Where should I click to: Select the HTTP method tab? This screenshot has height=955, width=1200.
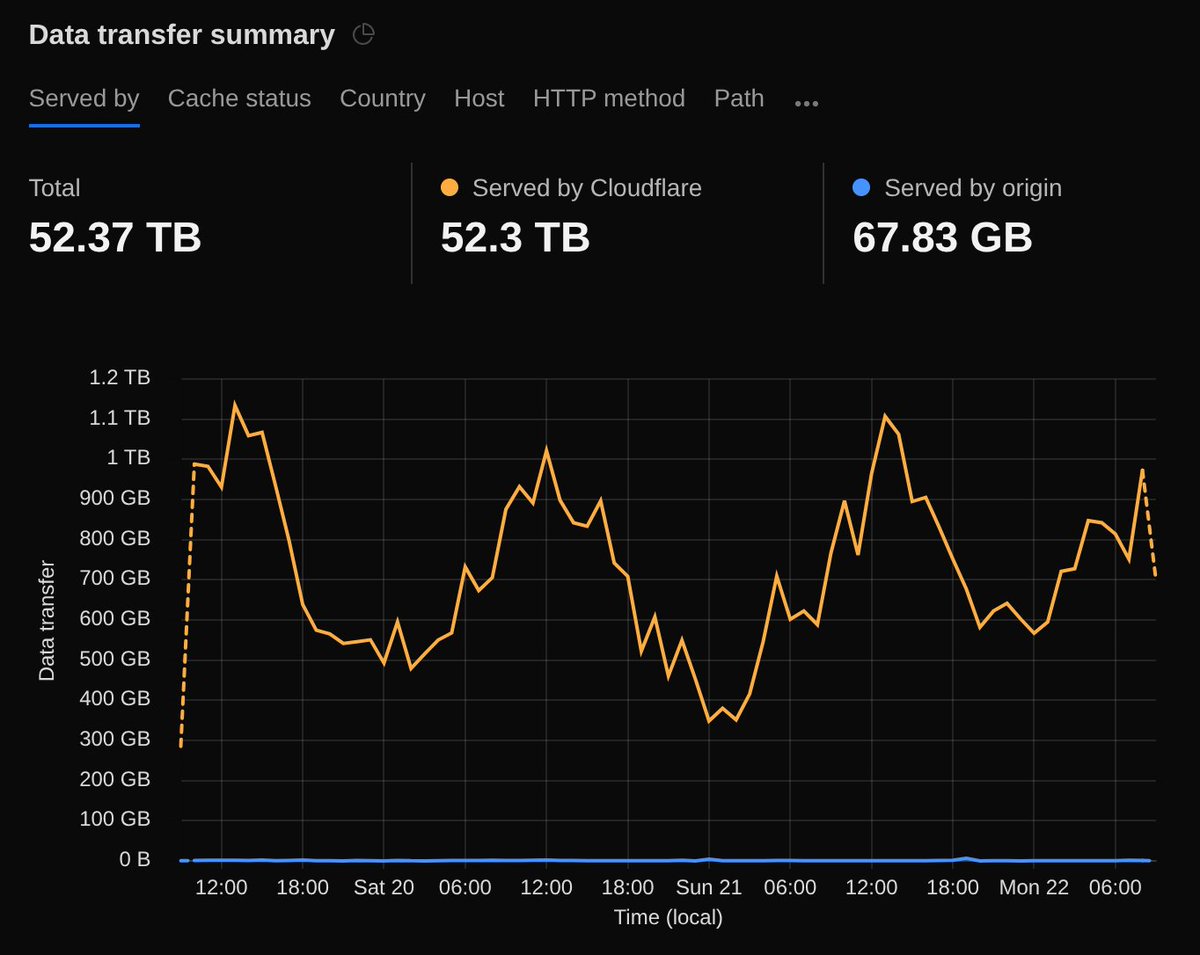(x=610, y=98)
